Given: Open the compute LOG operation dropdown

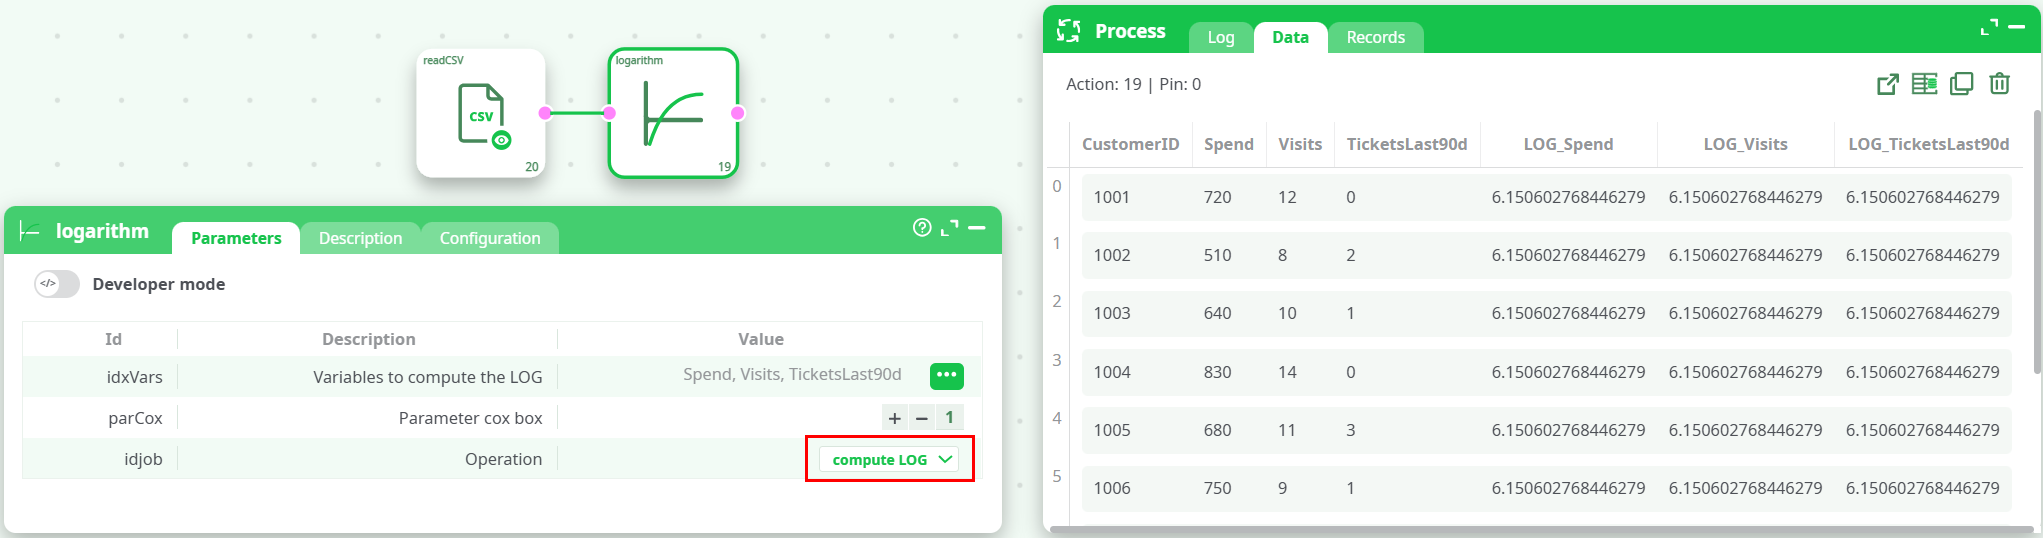Looking at the screenshot, I should (x=889, y=459).
